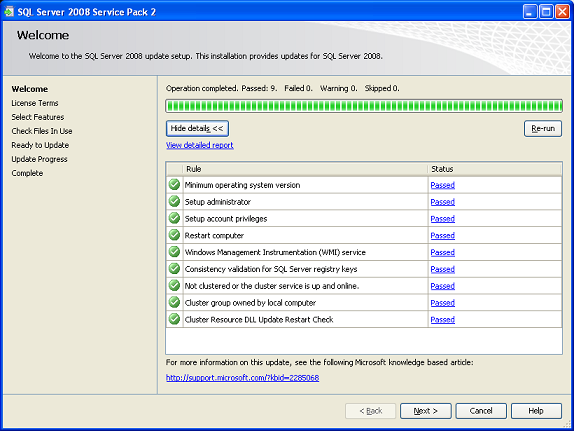This screenshot has height=431, width=574.
Task: Click the green rule check progress bar
Action: pyautogui.click(x=364, y=106)
